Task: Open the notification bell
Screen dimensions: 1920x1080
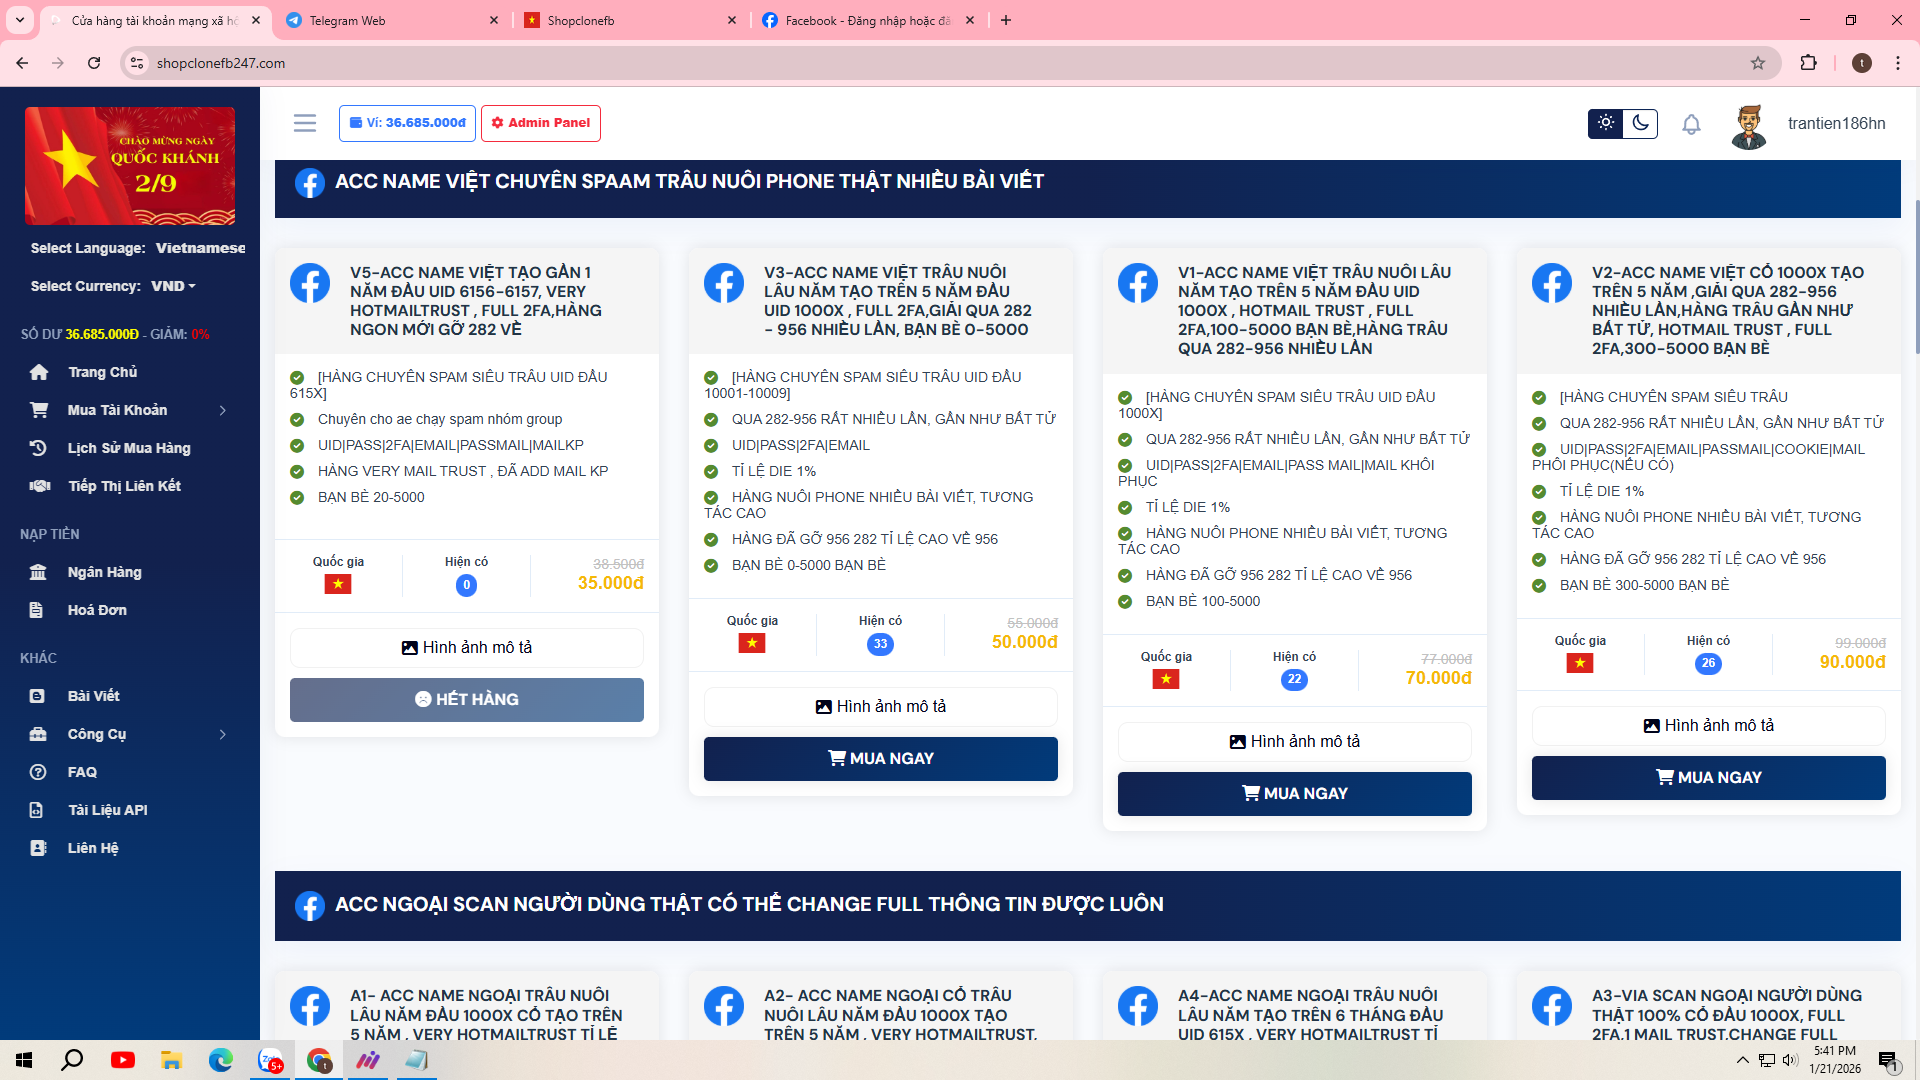Action: coord(1691,124)
